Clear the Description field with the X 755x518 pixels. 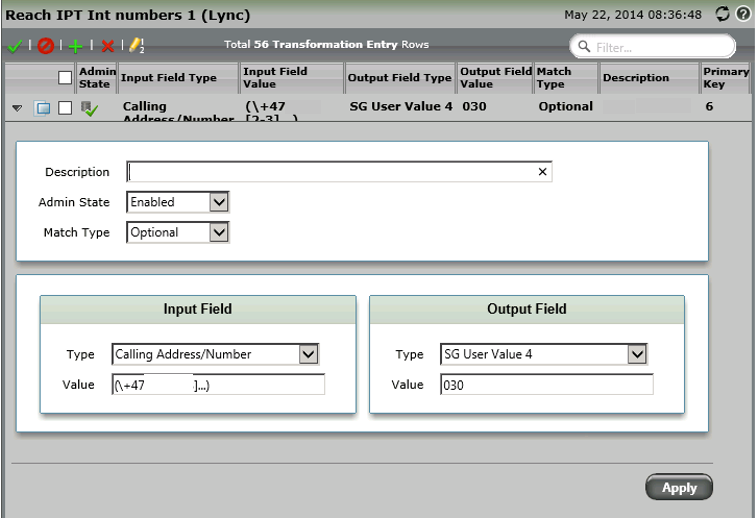tap(542, 172)
